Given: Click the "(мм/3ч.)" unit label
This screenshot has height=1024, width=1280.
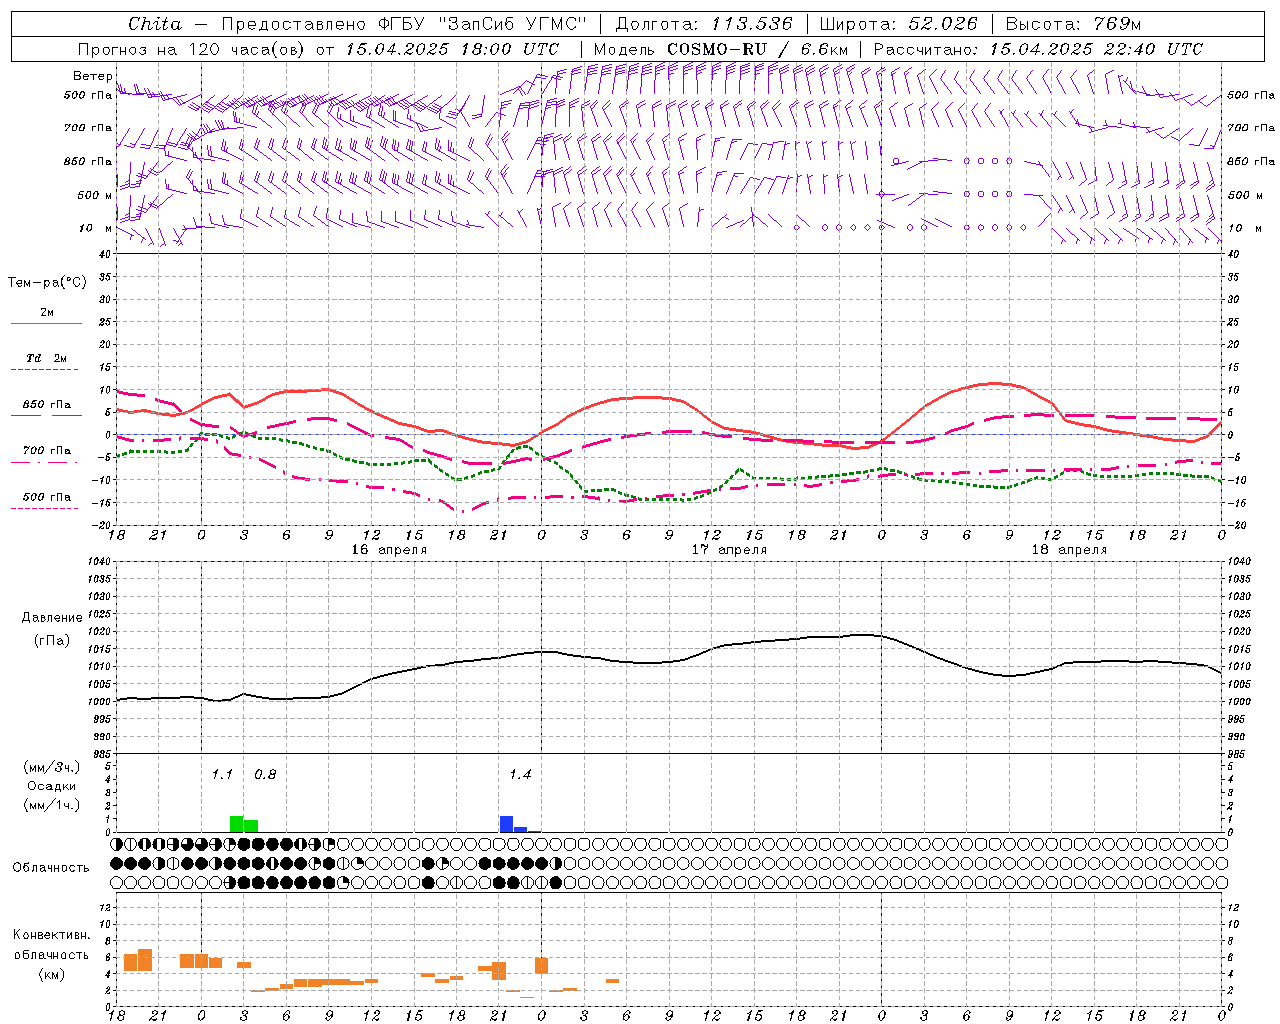Looking at the screenshot, I should tap(51, 768).
